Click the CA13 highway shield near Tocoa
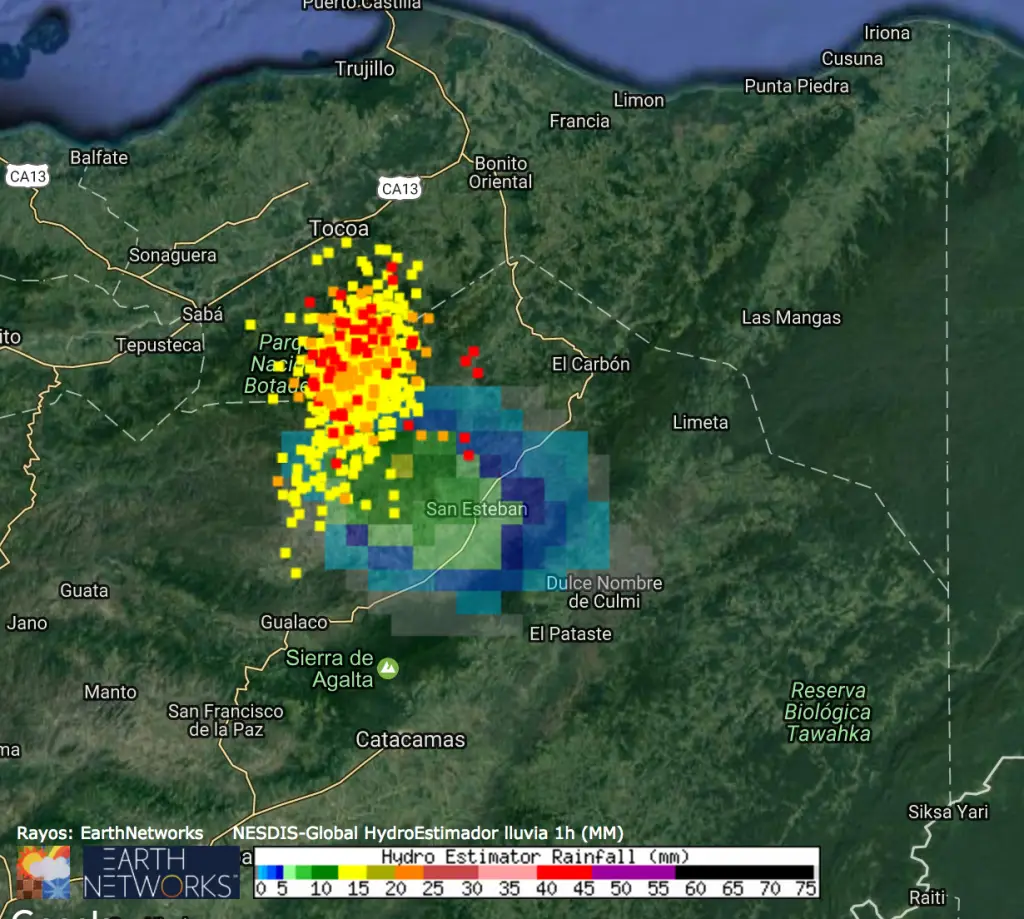Image resolution: width=1024 pixels, height=919 pixels. pos(399,188)
